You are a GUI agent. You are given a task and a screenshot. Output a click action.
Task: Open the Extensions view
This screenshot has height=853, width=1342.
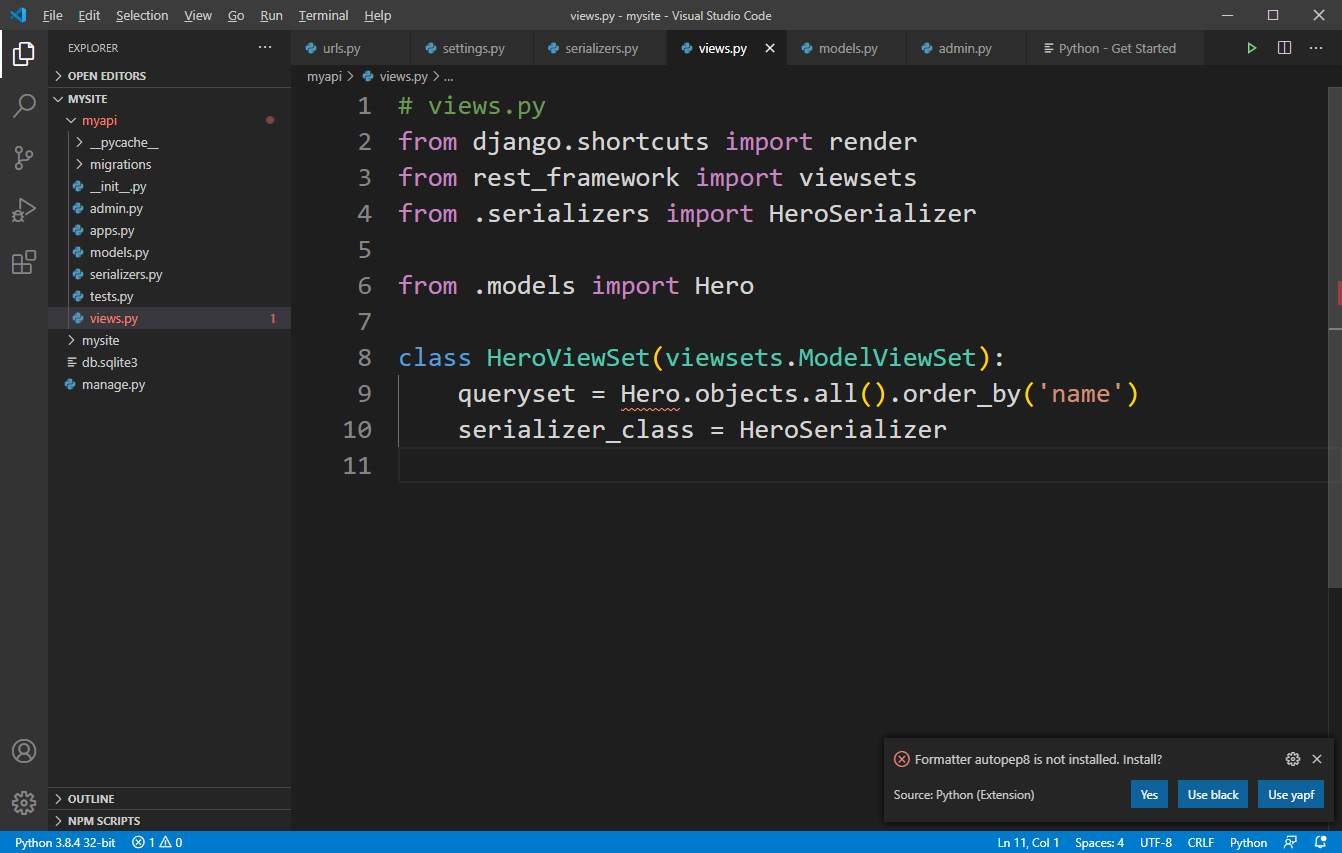tap(24, 262)
